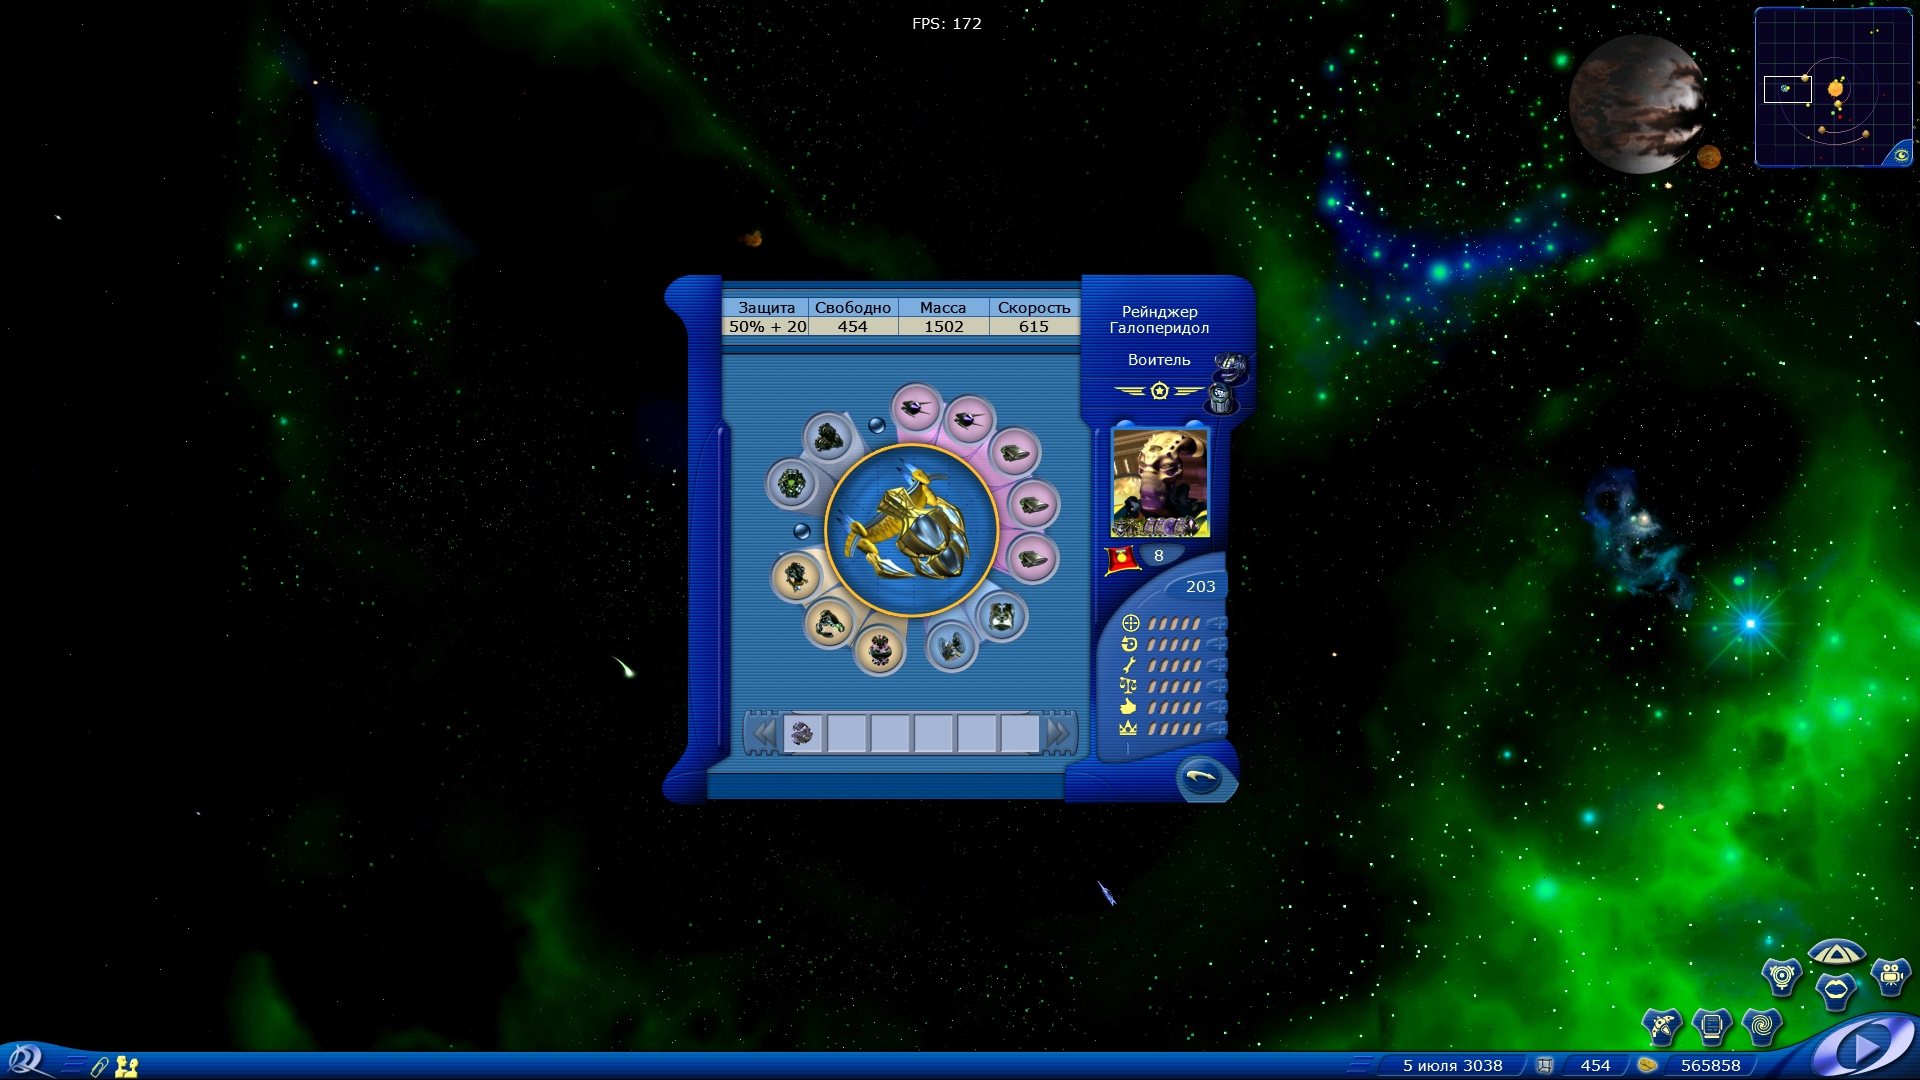This screenshot has width=1920, height=1080.
Task: Click the date '5 июля 3038'
Action: coord(1452,1066)
